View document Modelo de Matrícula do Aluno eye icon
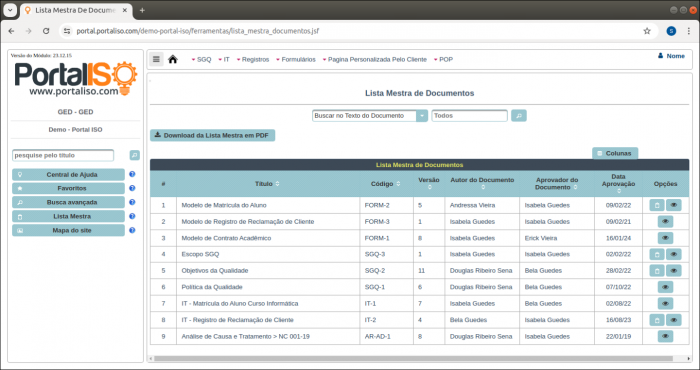 tap(674, 205)
